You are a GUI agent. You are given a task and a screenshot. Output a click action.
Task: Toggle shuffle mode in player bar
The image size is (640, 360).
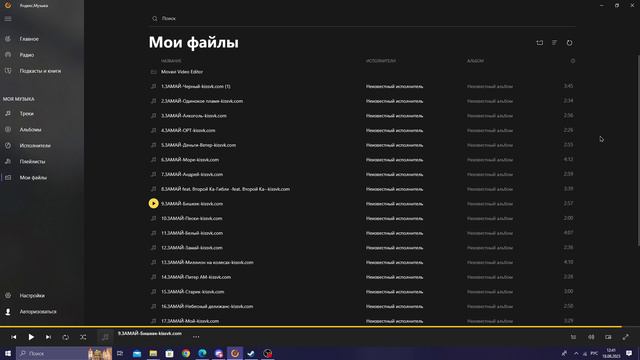pyautogui.click(x=83, y=337)
